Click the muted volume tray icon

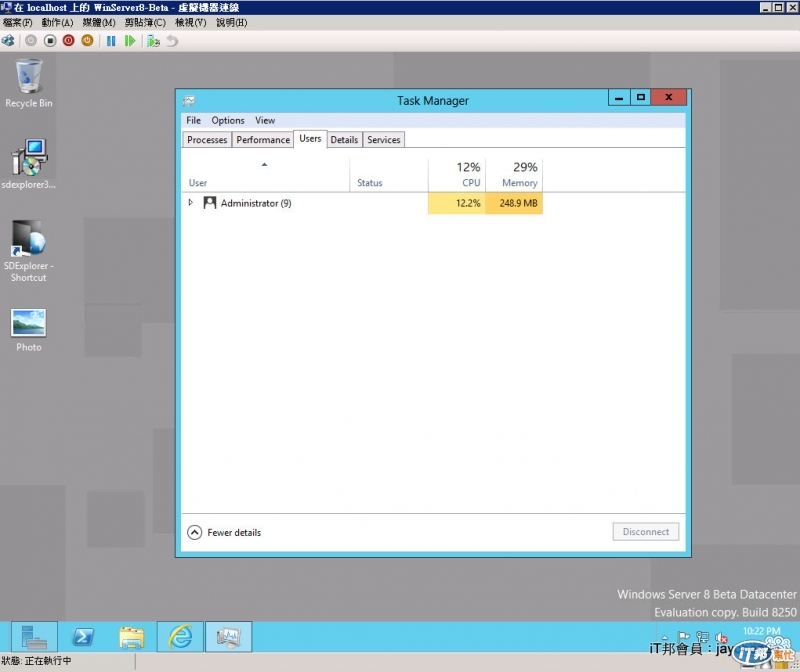[721, 637]
